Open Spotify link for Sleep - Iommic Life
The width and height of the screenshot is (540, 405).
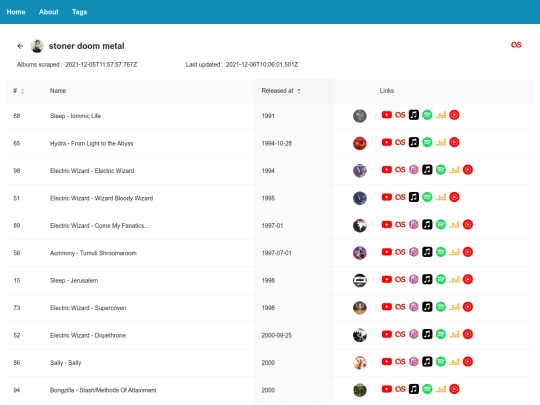[427, 115]
